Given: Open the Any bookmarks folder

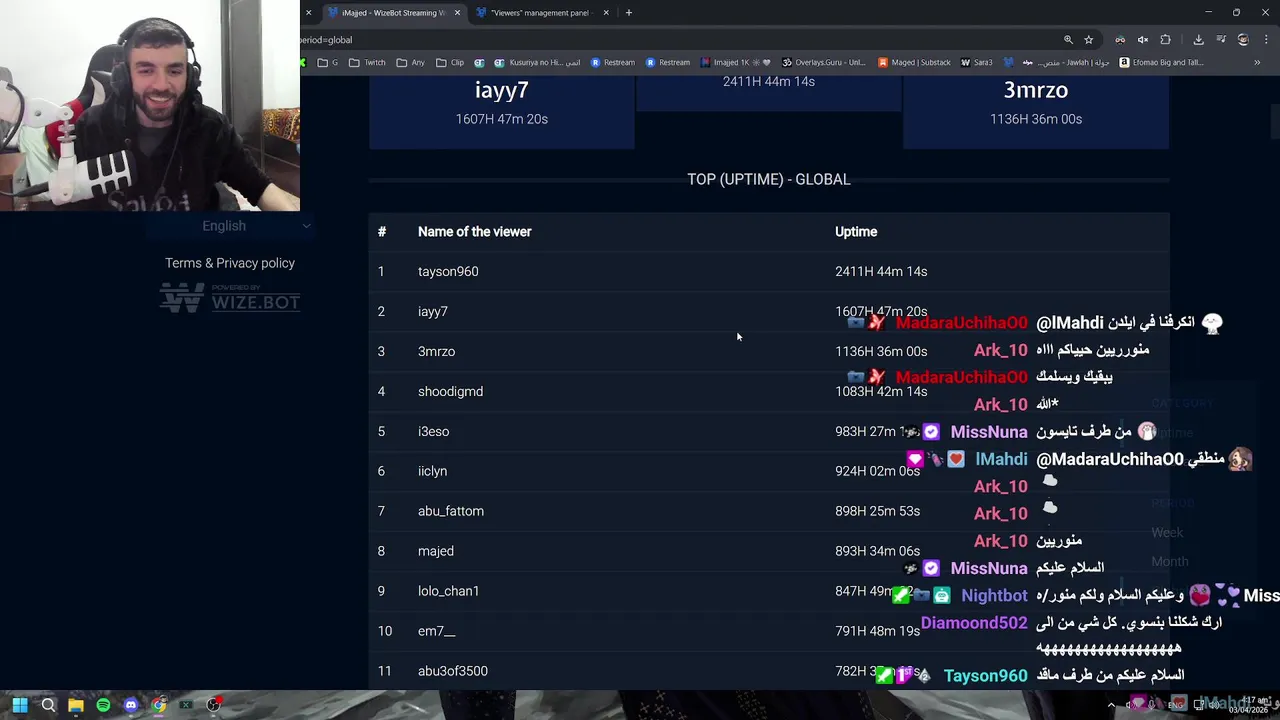Looking at the screenshot, I should [x=410, y=62].
